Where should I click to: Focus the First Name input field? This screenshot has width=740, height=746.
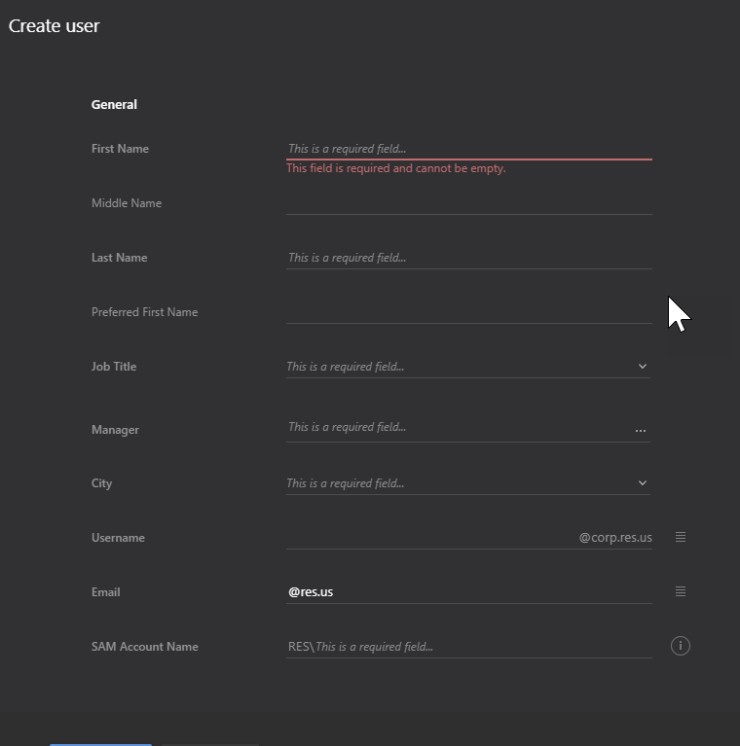468,149
